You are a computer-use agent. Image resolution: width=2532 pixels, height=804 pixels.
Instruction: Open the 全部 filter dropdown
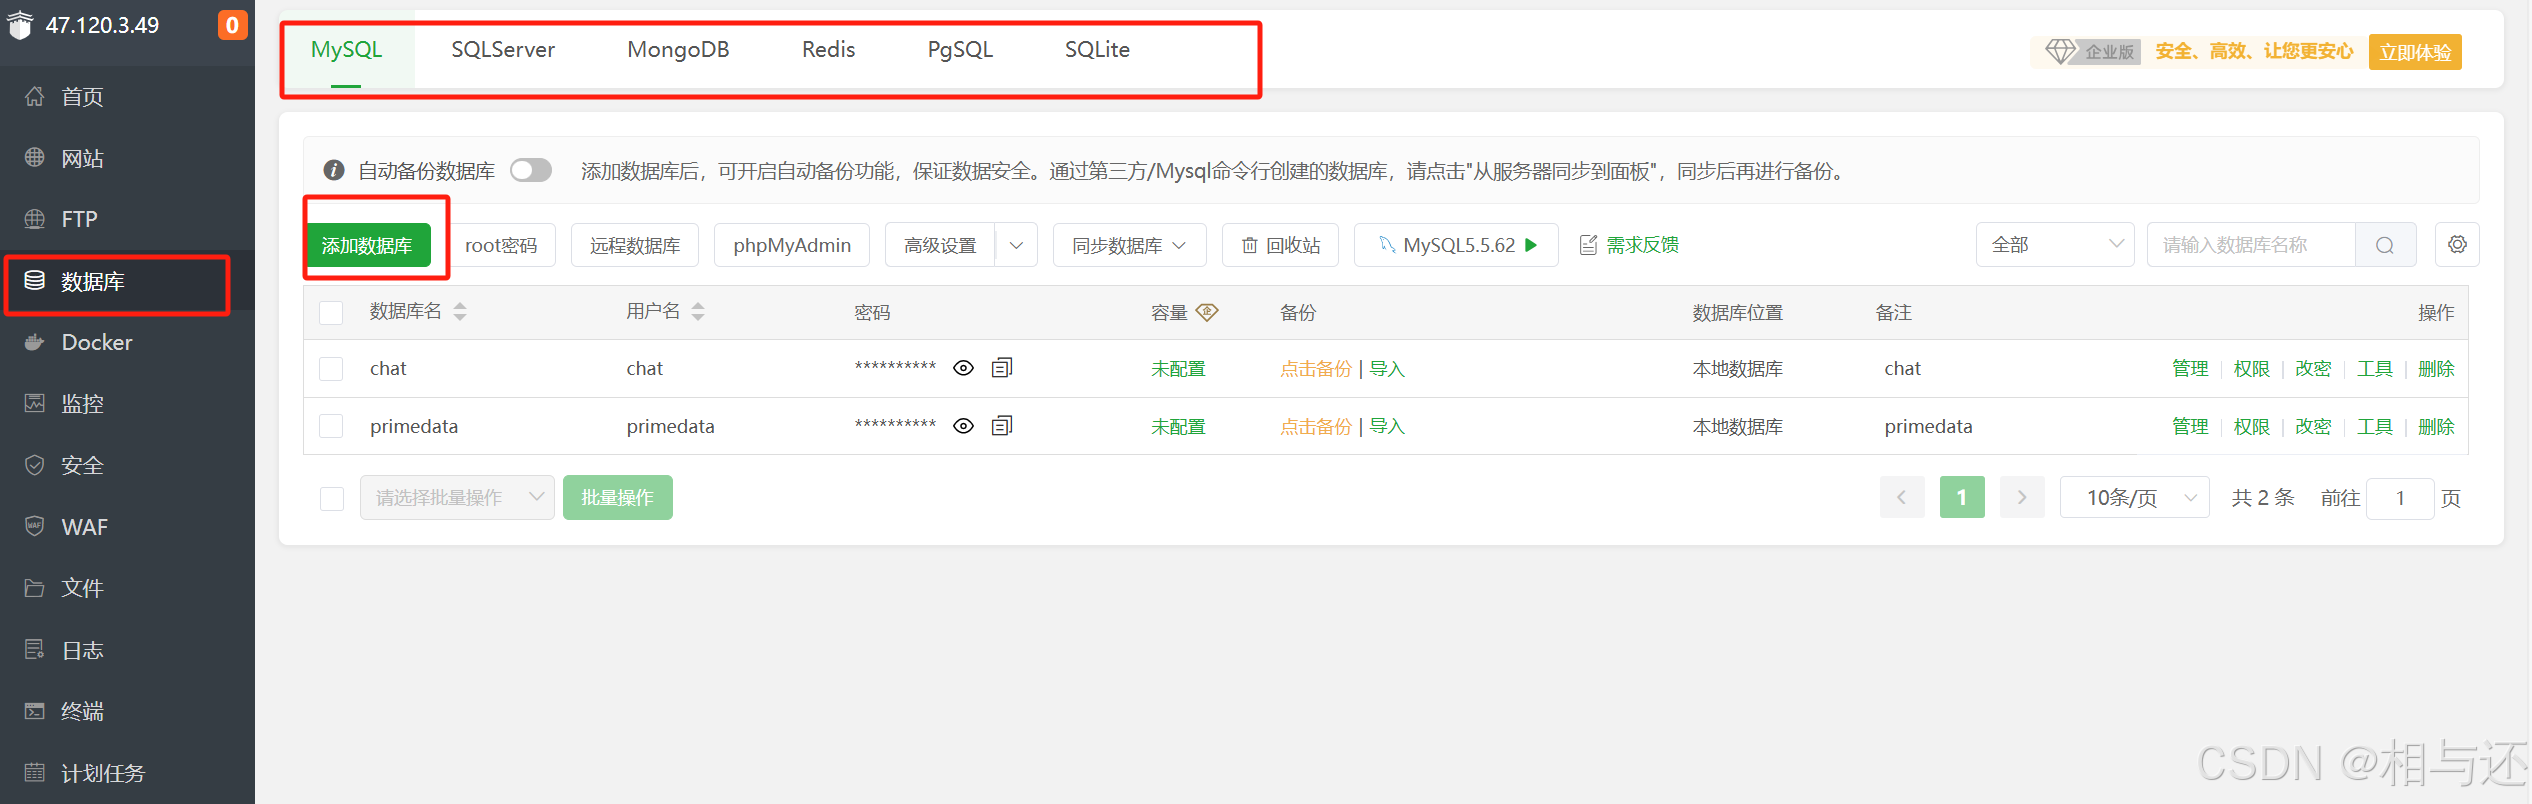pos(2055,245)
